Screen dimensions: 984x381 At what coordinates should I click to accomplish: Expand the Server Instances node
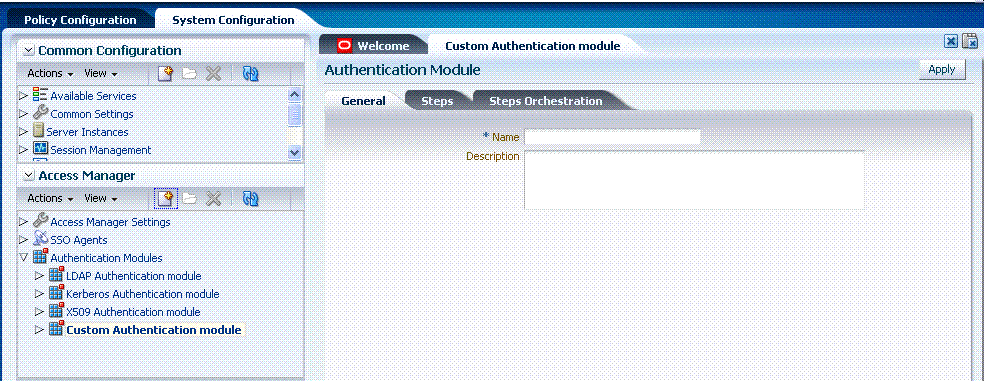pos(24,132)
